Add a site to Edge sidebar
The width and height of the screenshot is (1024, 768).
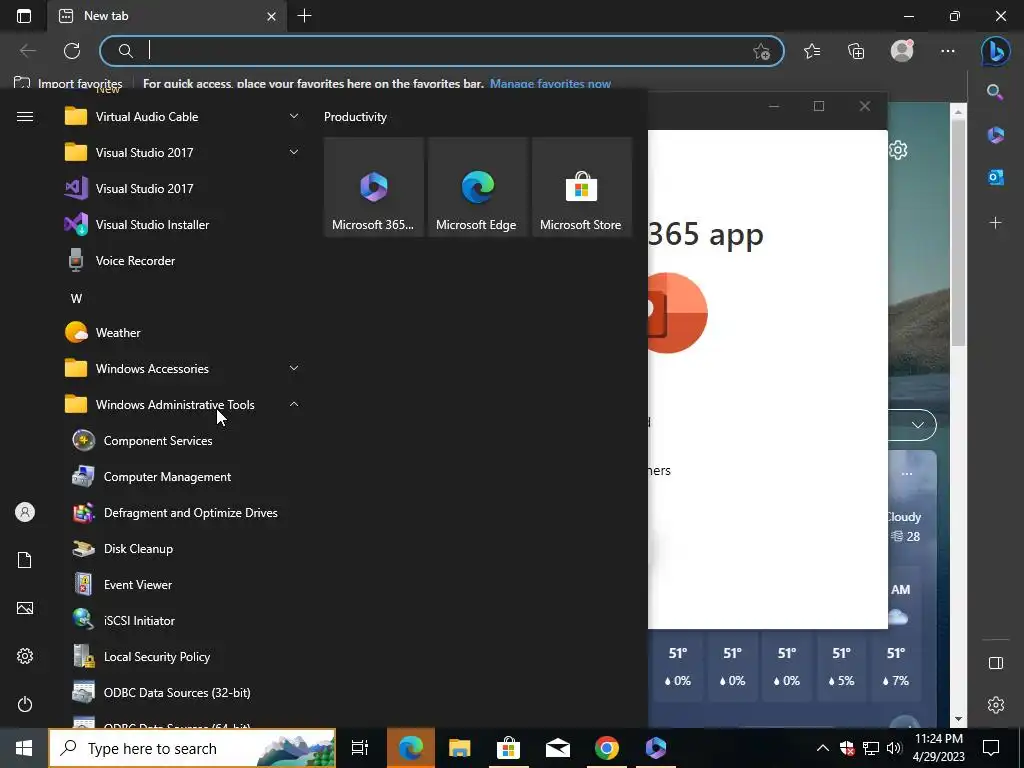pos(995,223)
